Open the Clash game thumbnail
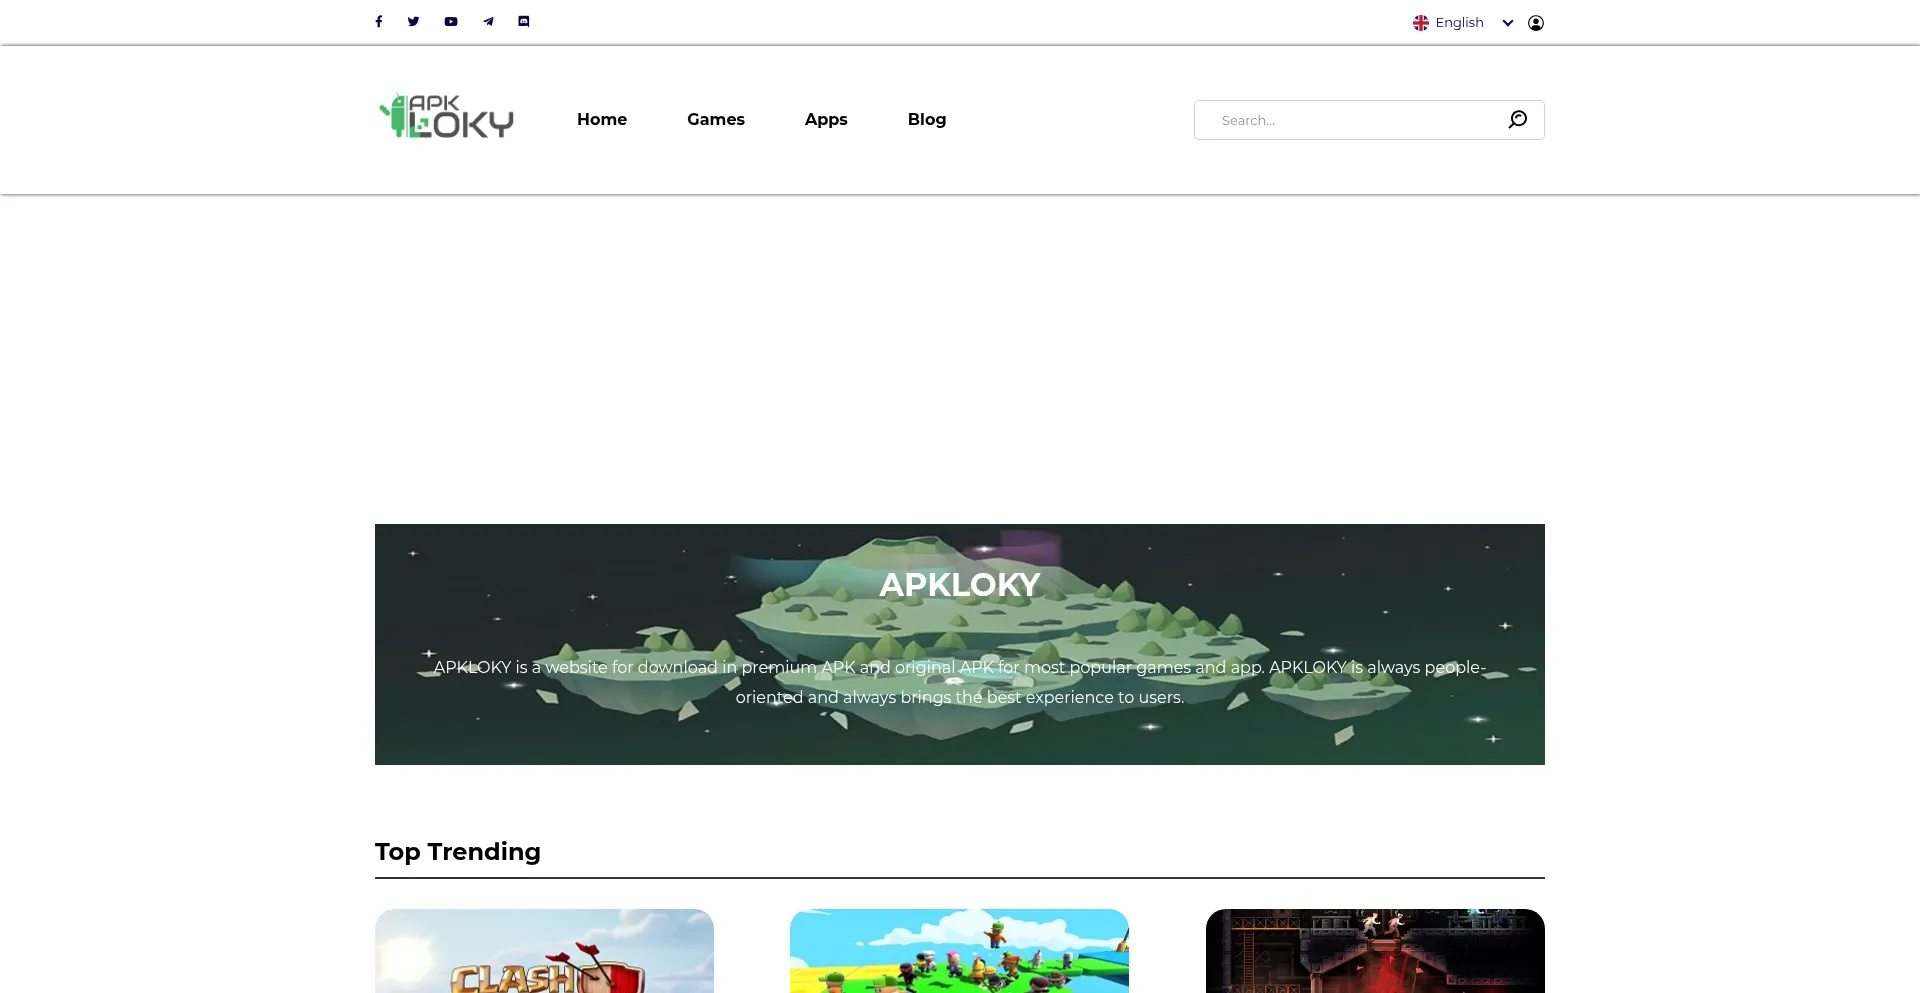This screenshot has width=1920, height=993. 544,951
